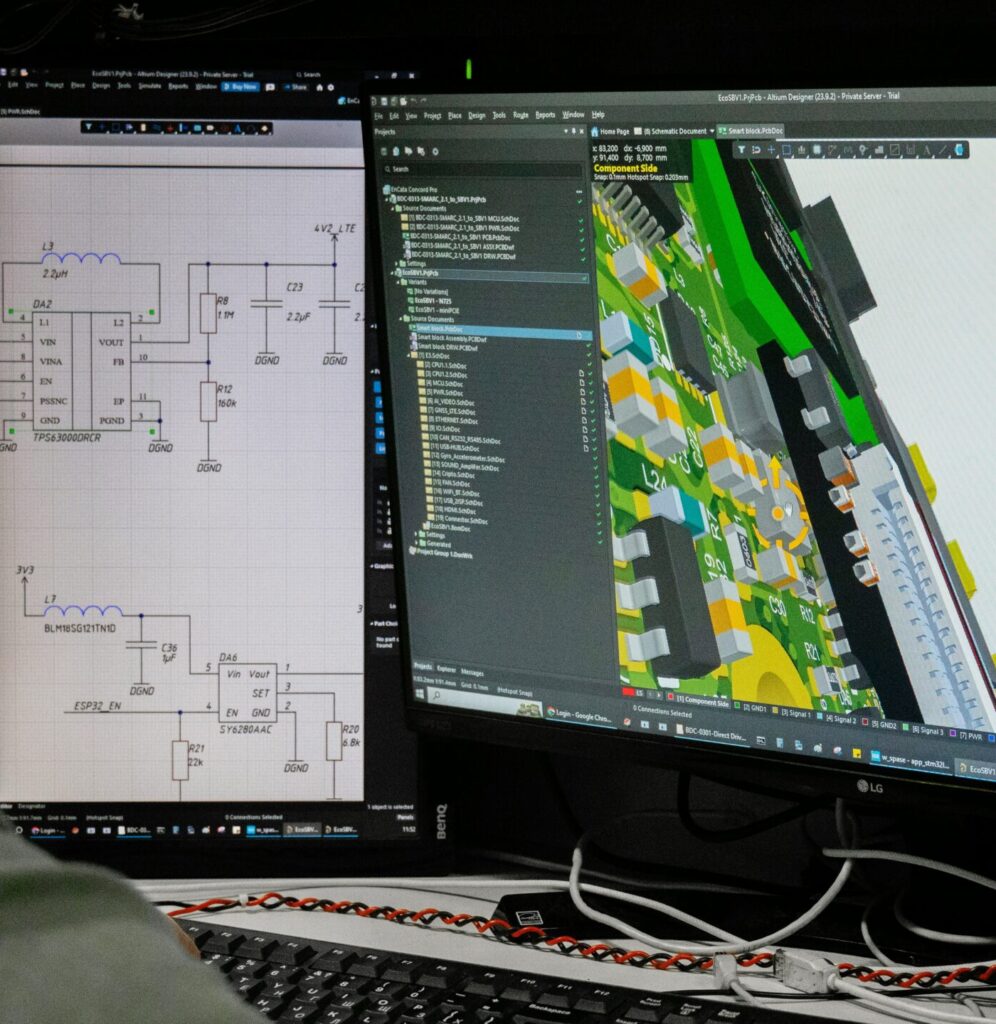Switch to the Explorer panel tab
The height and width of the screenshot is (1024, 996).
point(446,669)
